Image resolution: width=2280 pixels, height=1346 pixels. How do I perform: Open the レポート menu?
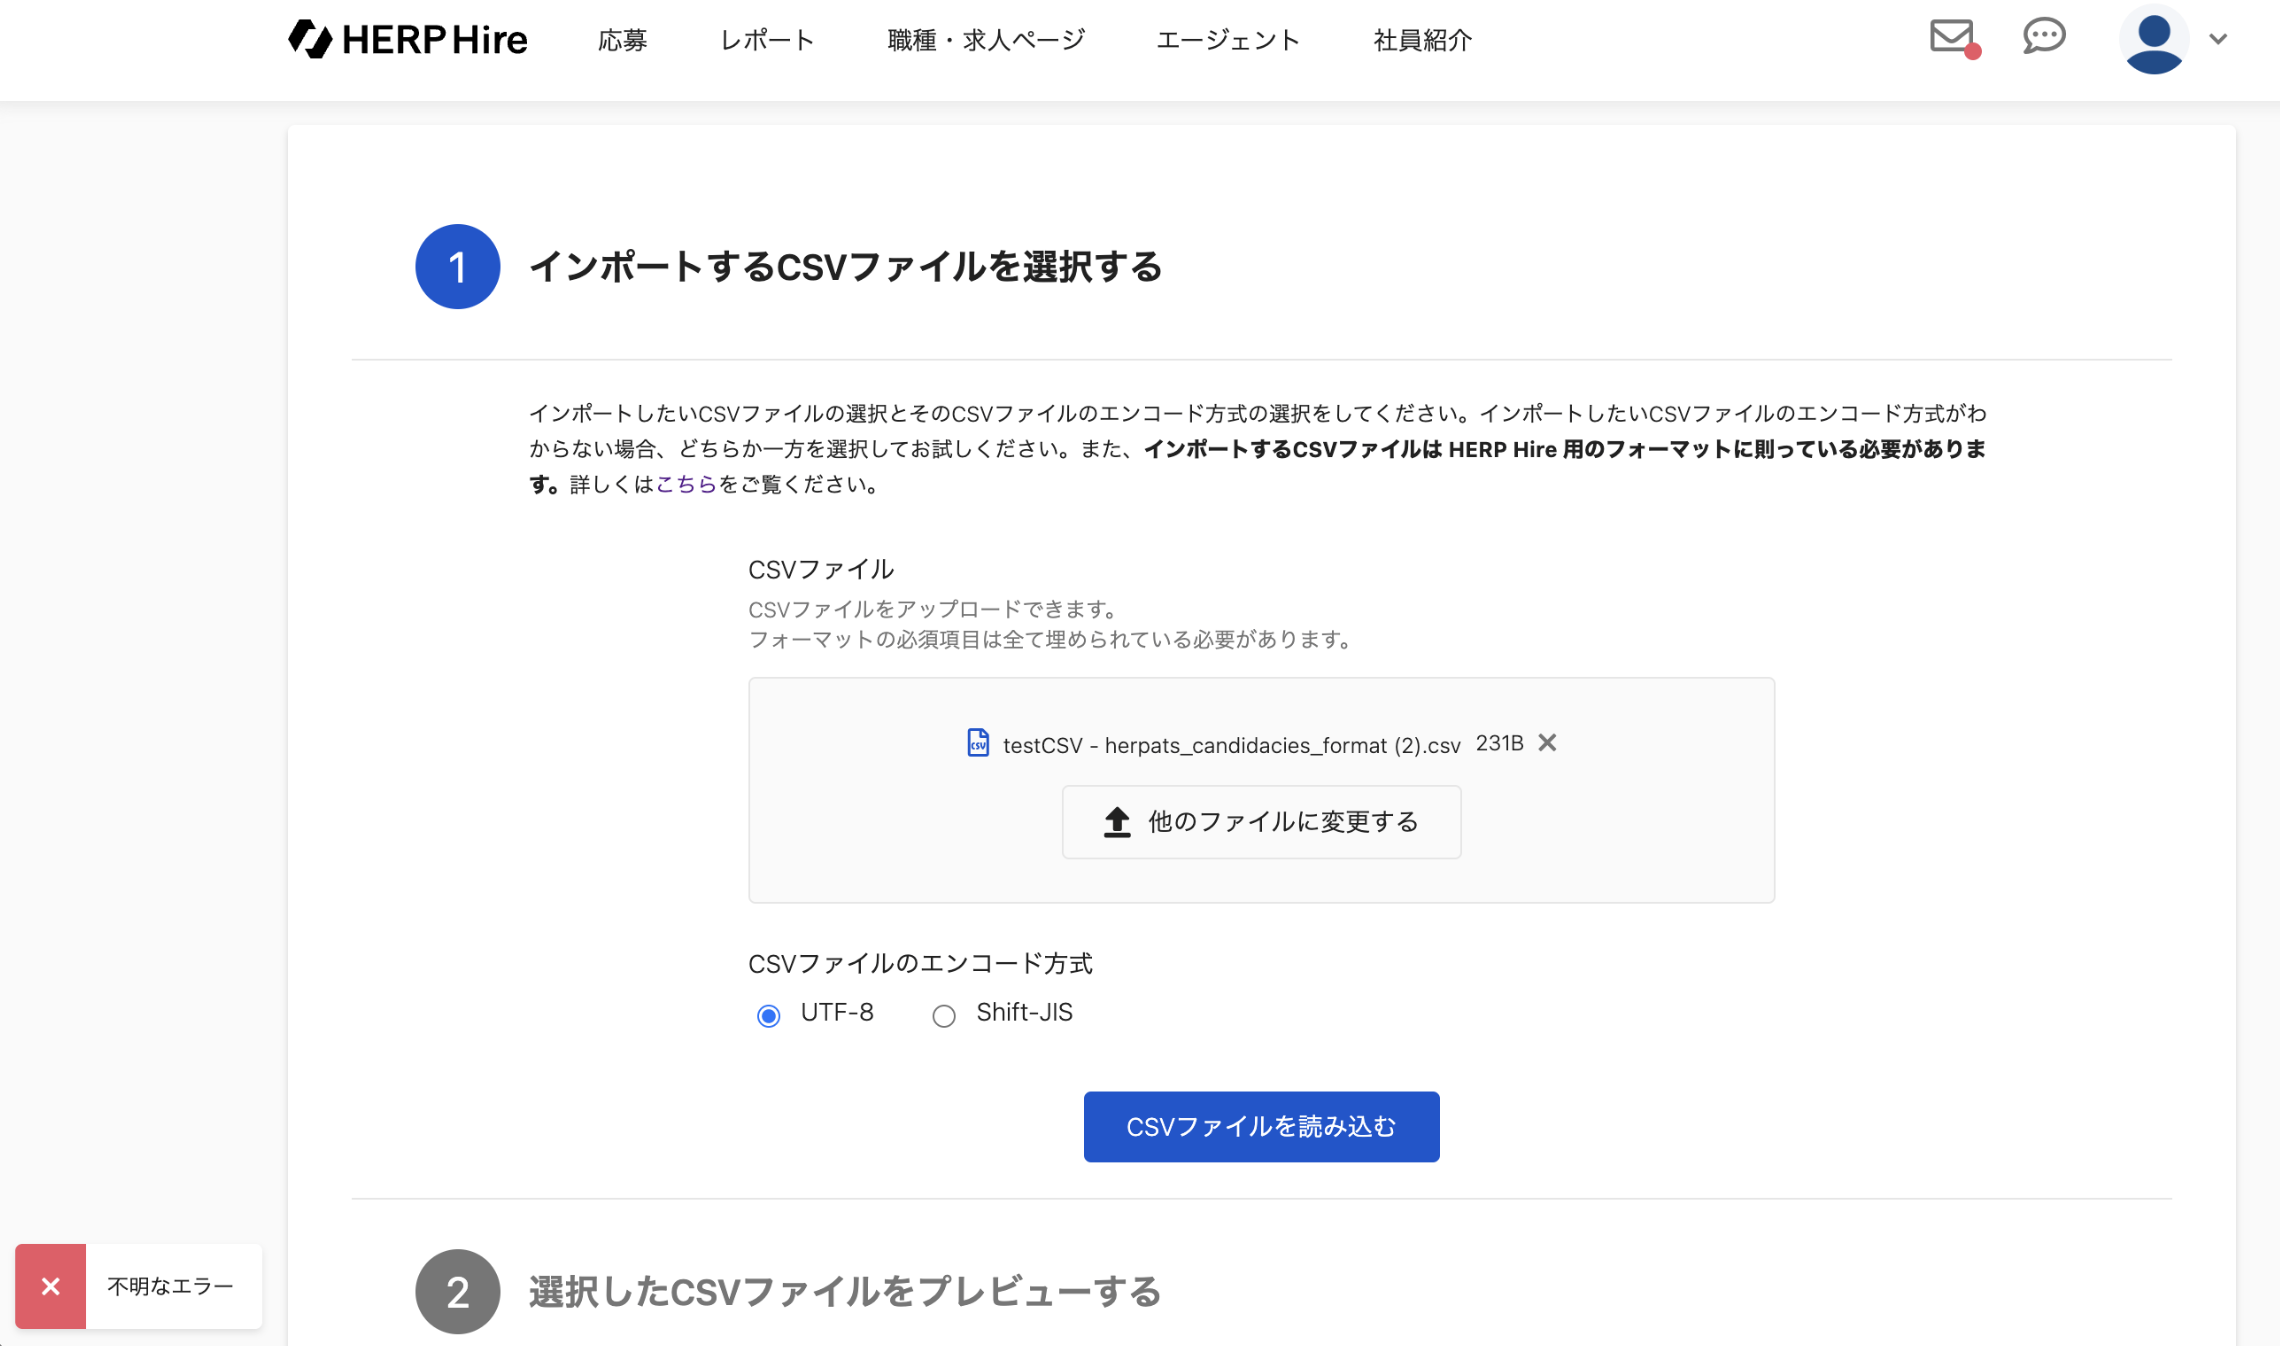click(767, 41)
